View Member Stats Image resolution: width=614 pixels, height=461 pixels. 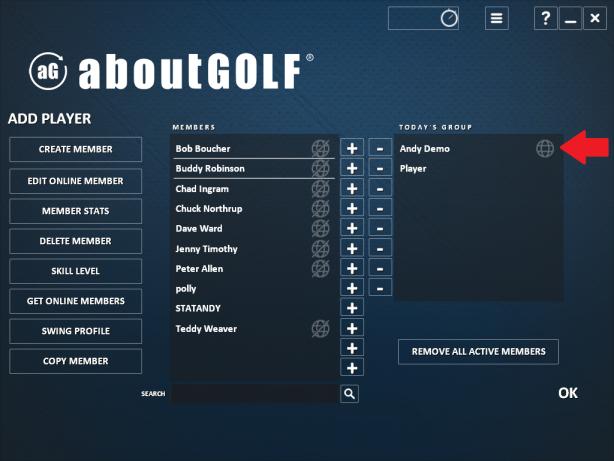pyautogui.click(x=76, y=211)
